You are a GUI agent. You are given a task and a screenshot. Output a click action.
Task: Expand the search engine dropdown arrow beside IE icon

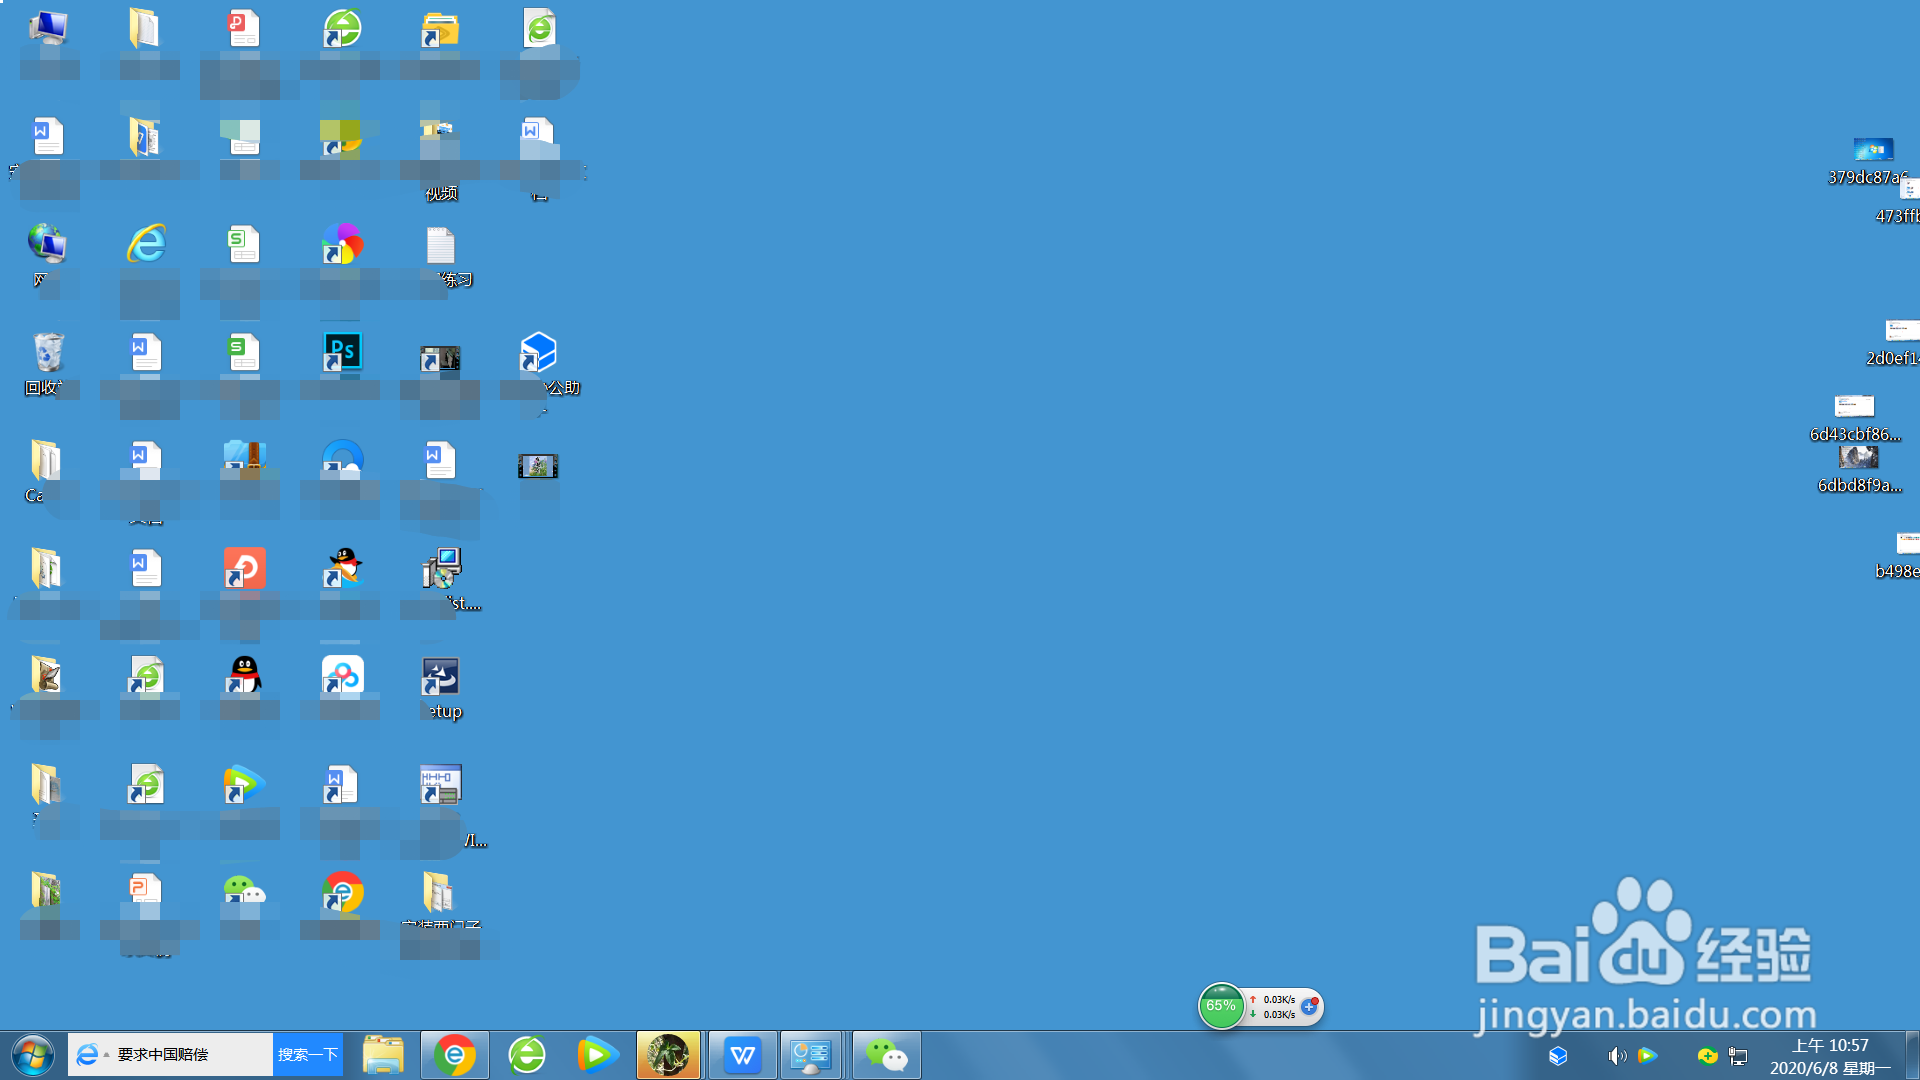(x=107, y=1055)
